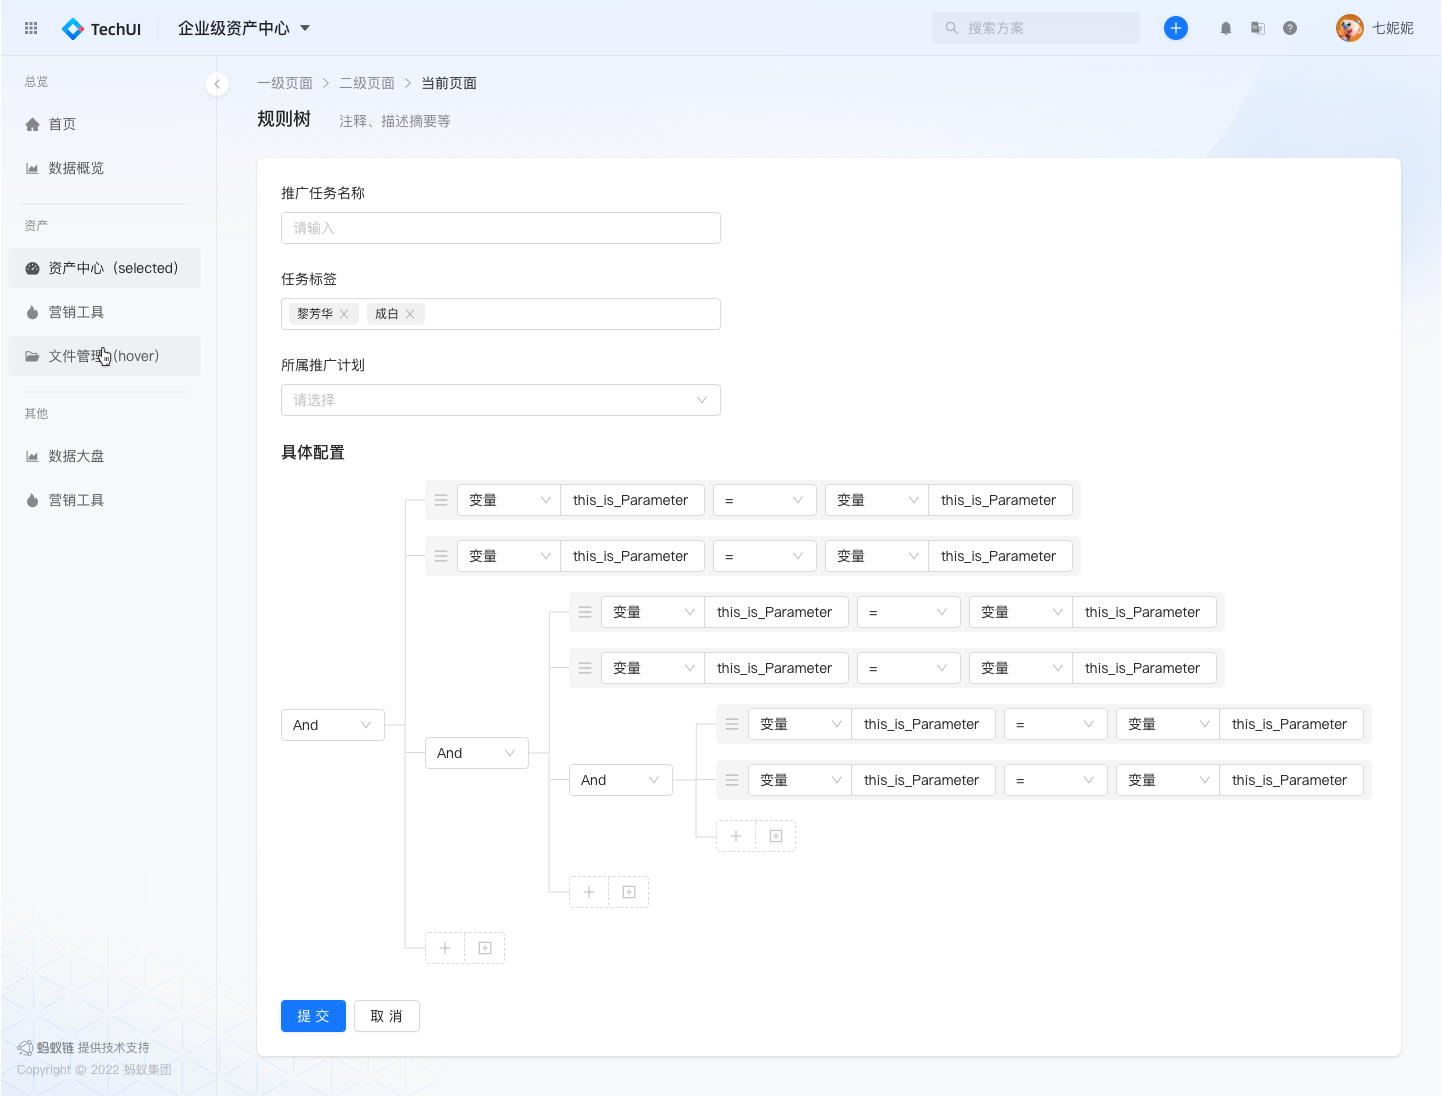
Task: Open the third row's operator = dropdown
Action: pos(909,612)
